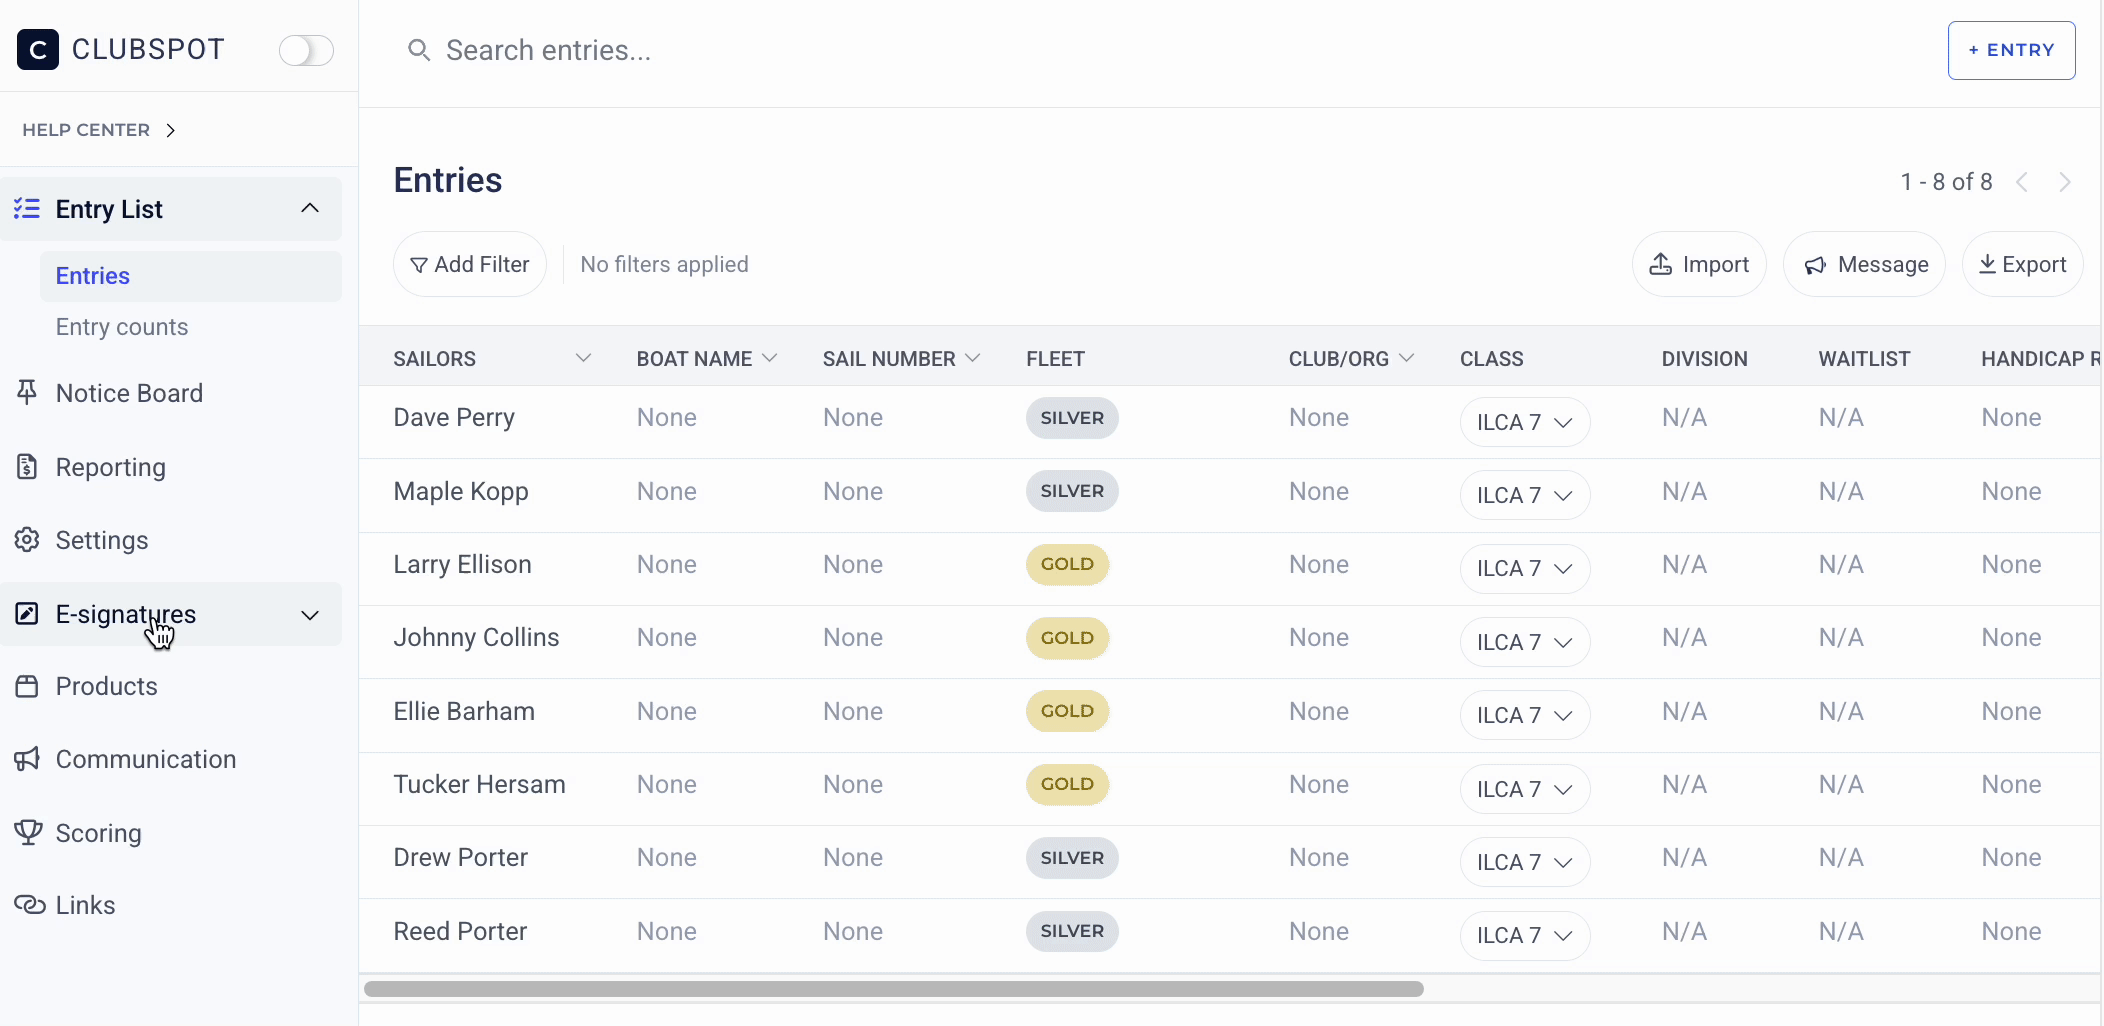Select Entries in the sidebar
The image size is (2104, 1026).
pyautogui.click(x=93, y=276)
